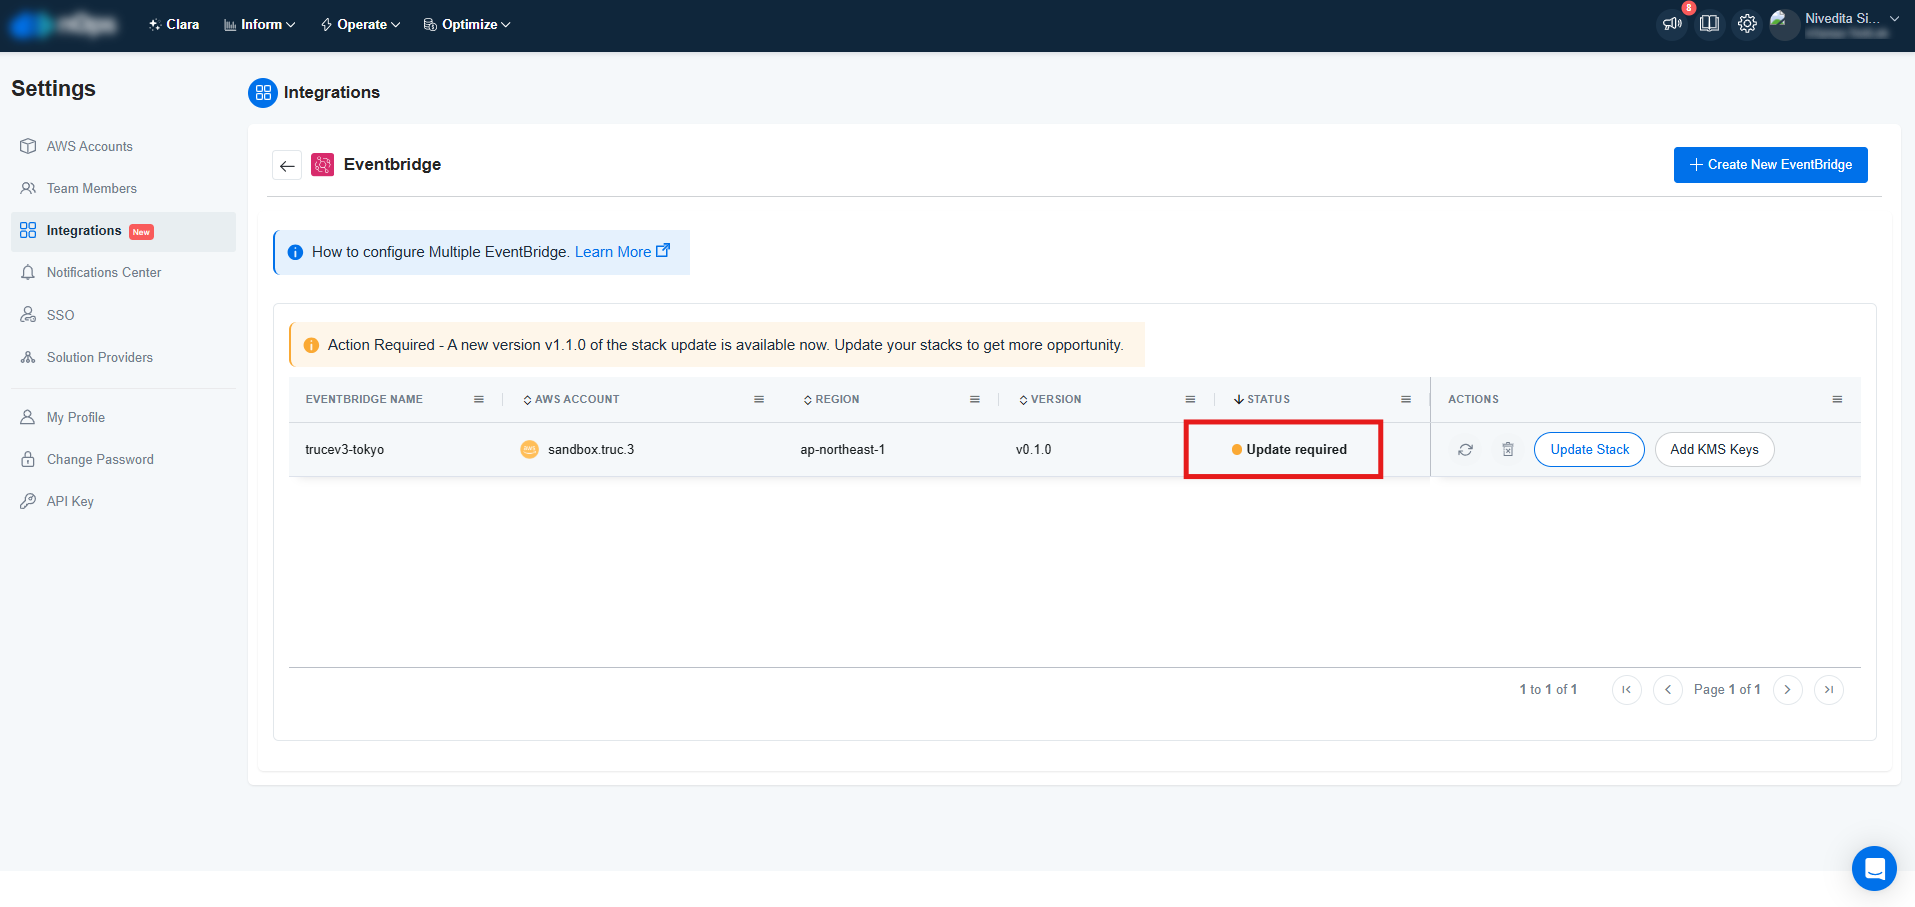The height and width of the screenshot is (907, 1915).
Task: Click Create New EventBridge button
Action: coord(1770,165)
